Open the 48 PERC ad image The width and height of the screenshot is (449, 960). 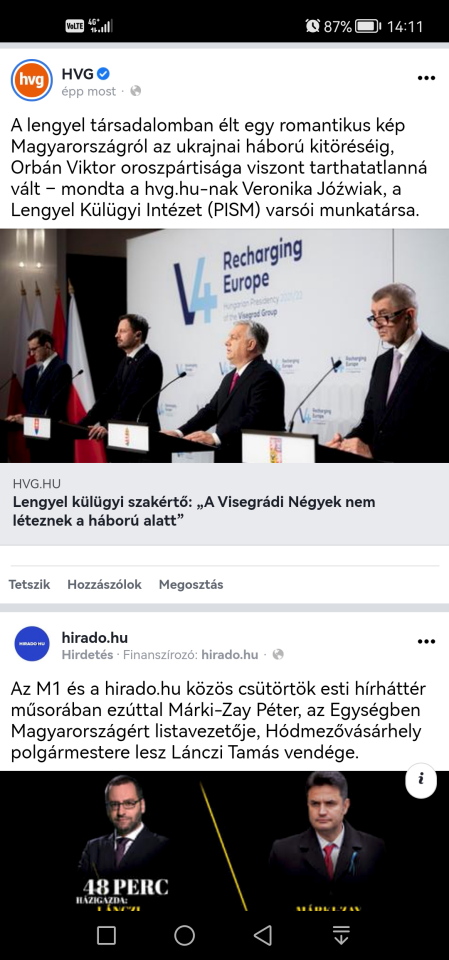coord(224,841)
